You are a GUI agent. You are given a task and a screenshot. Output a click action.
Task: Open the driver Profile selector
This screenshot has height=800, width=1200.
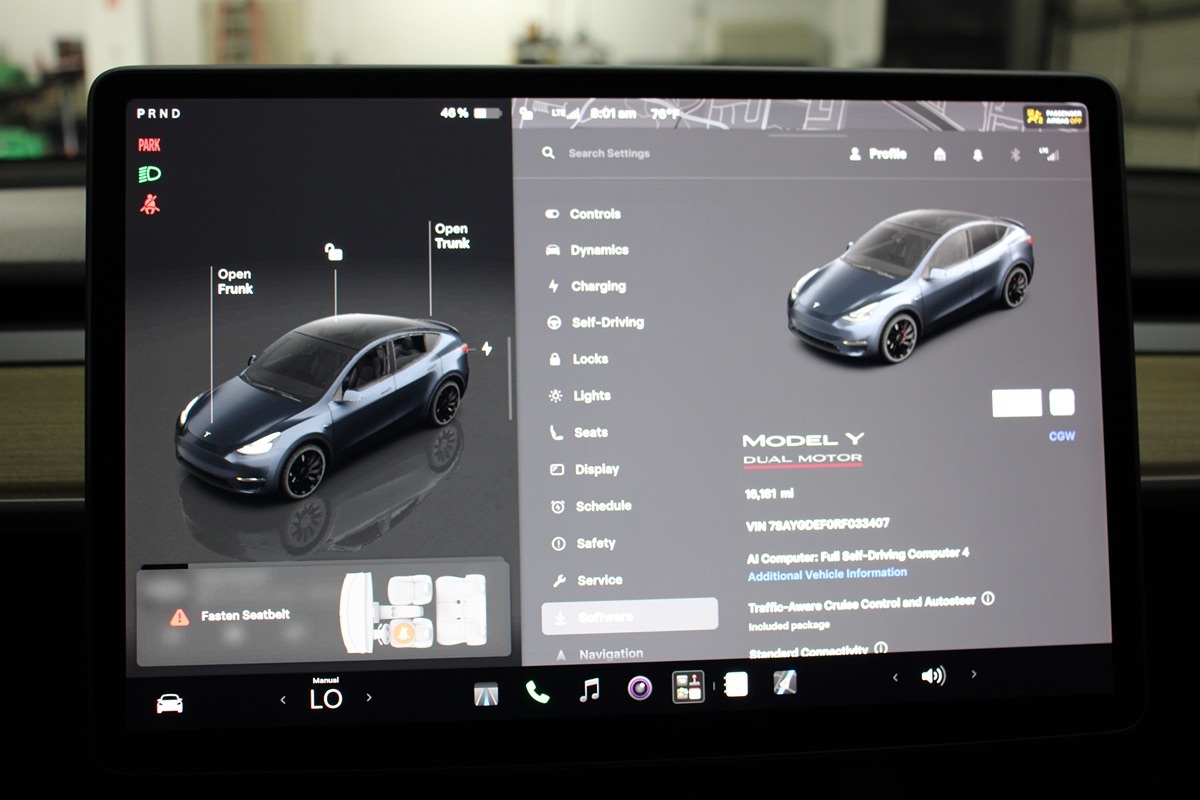[878, 154]
